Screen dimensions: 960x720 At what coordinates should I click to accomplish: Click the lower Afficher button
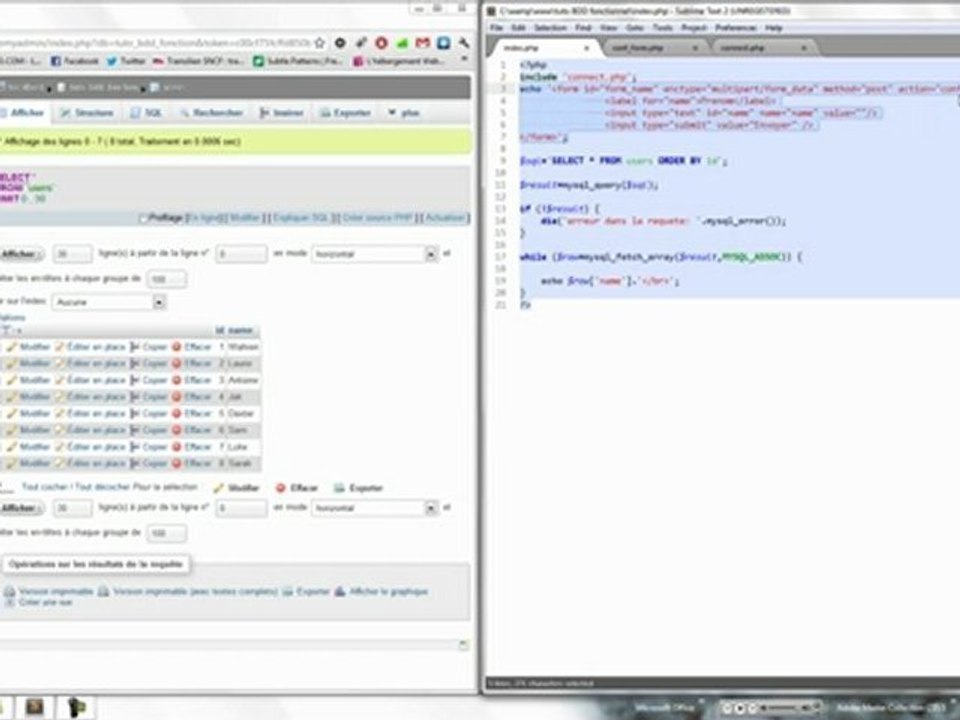[x=20, y=508]
